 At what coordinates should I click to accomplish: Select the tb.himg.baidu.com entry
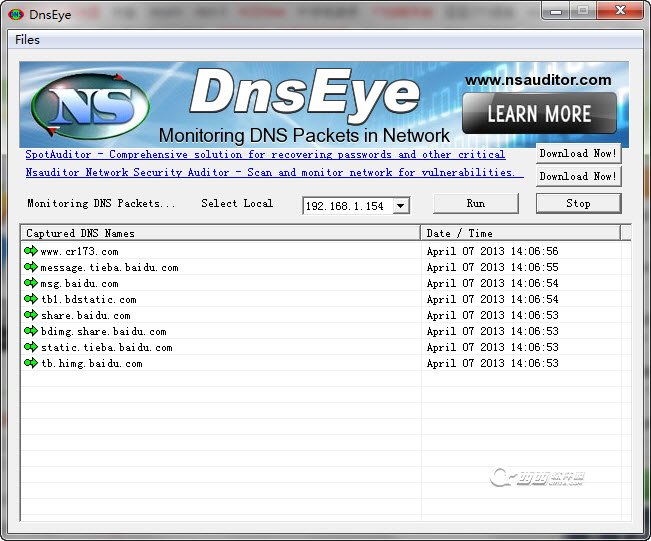tap(92, 363)
